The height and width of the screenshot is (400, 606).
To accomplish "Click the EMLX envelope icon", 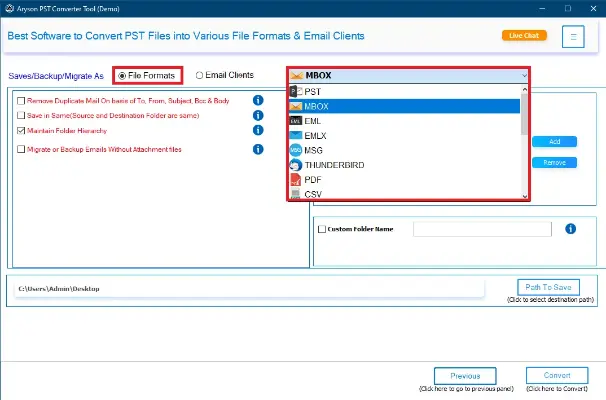I will coord(296,135).
